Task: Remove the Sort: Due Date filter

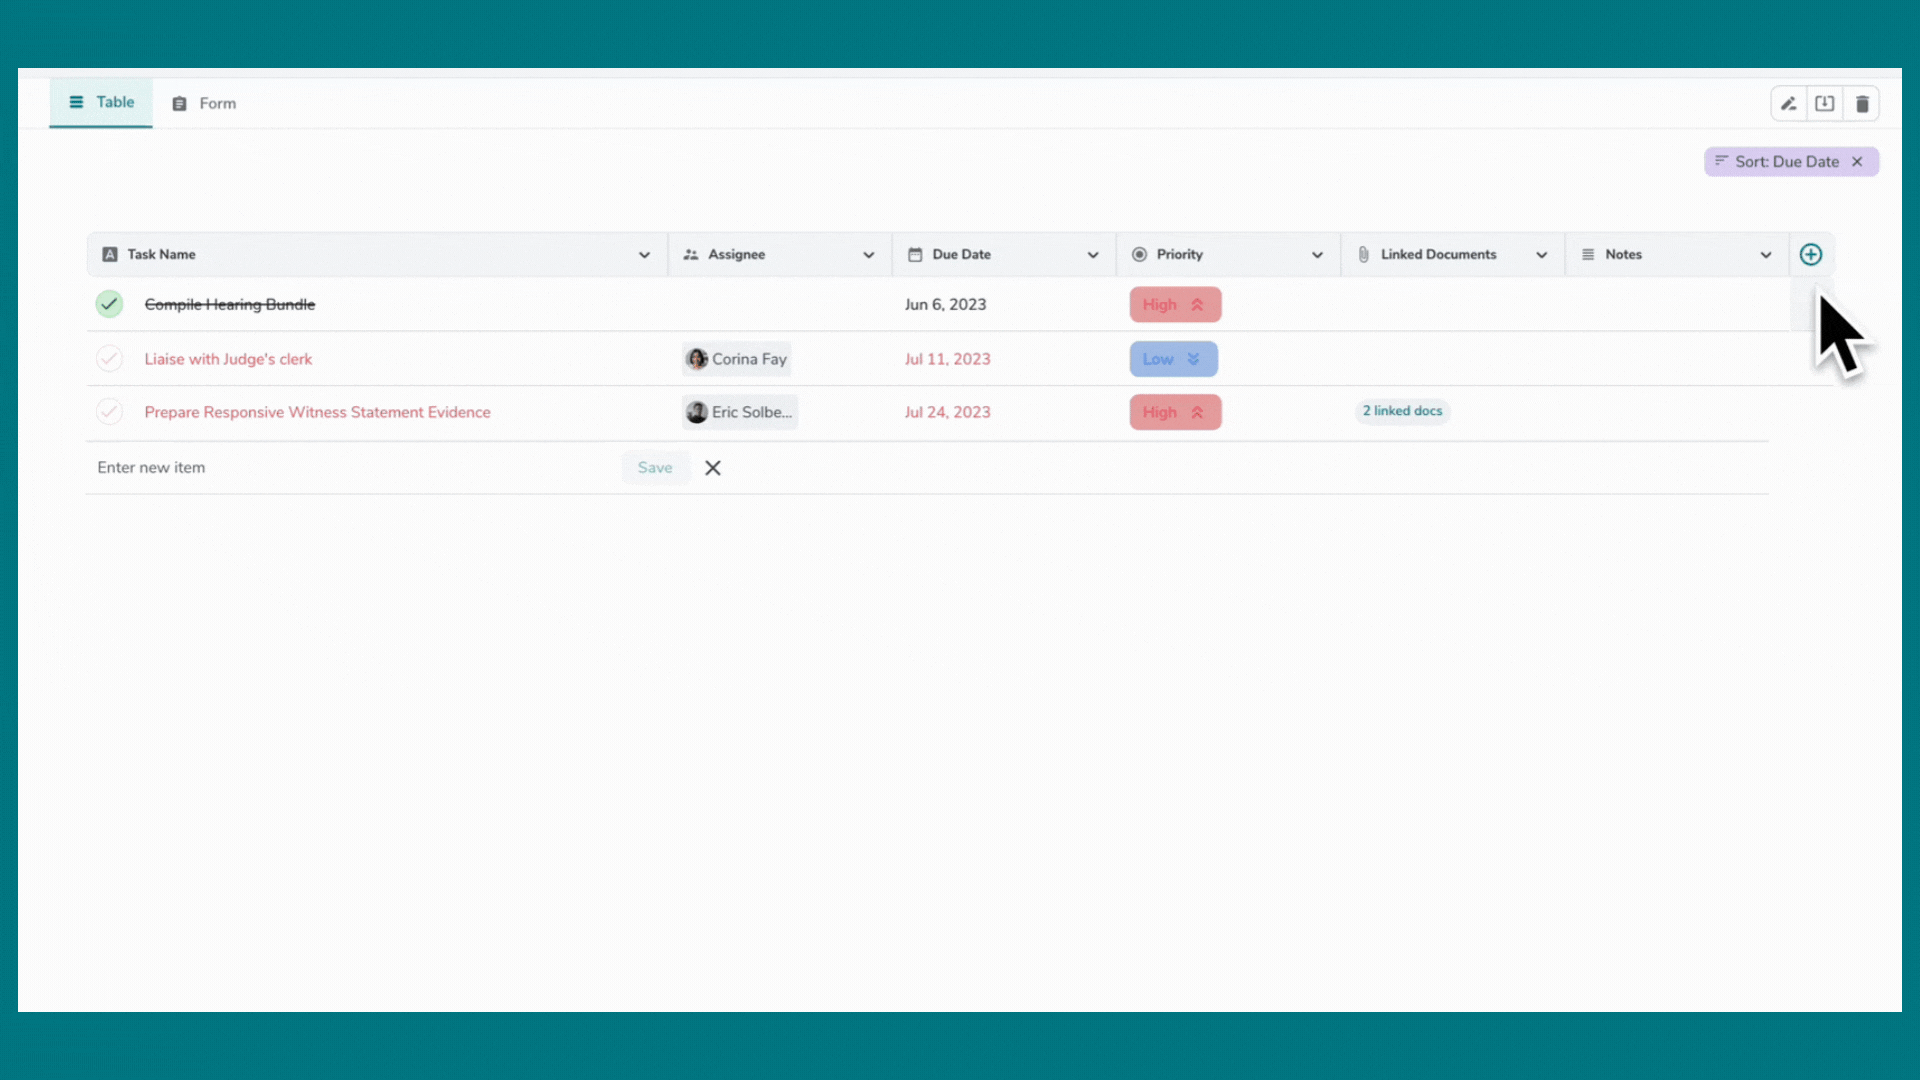Action: click(x=1858, y=161)
